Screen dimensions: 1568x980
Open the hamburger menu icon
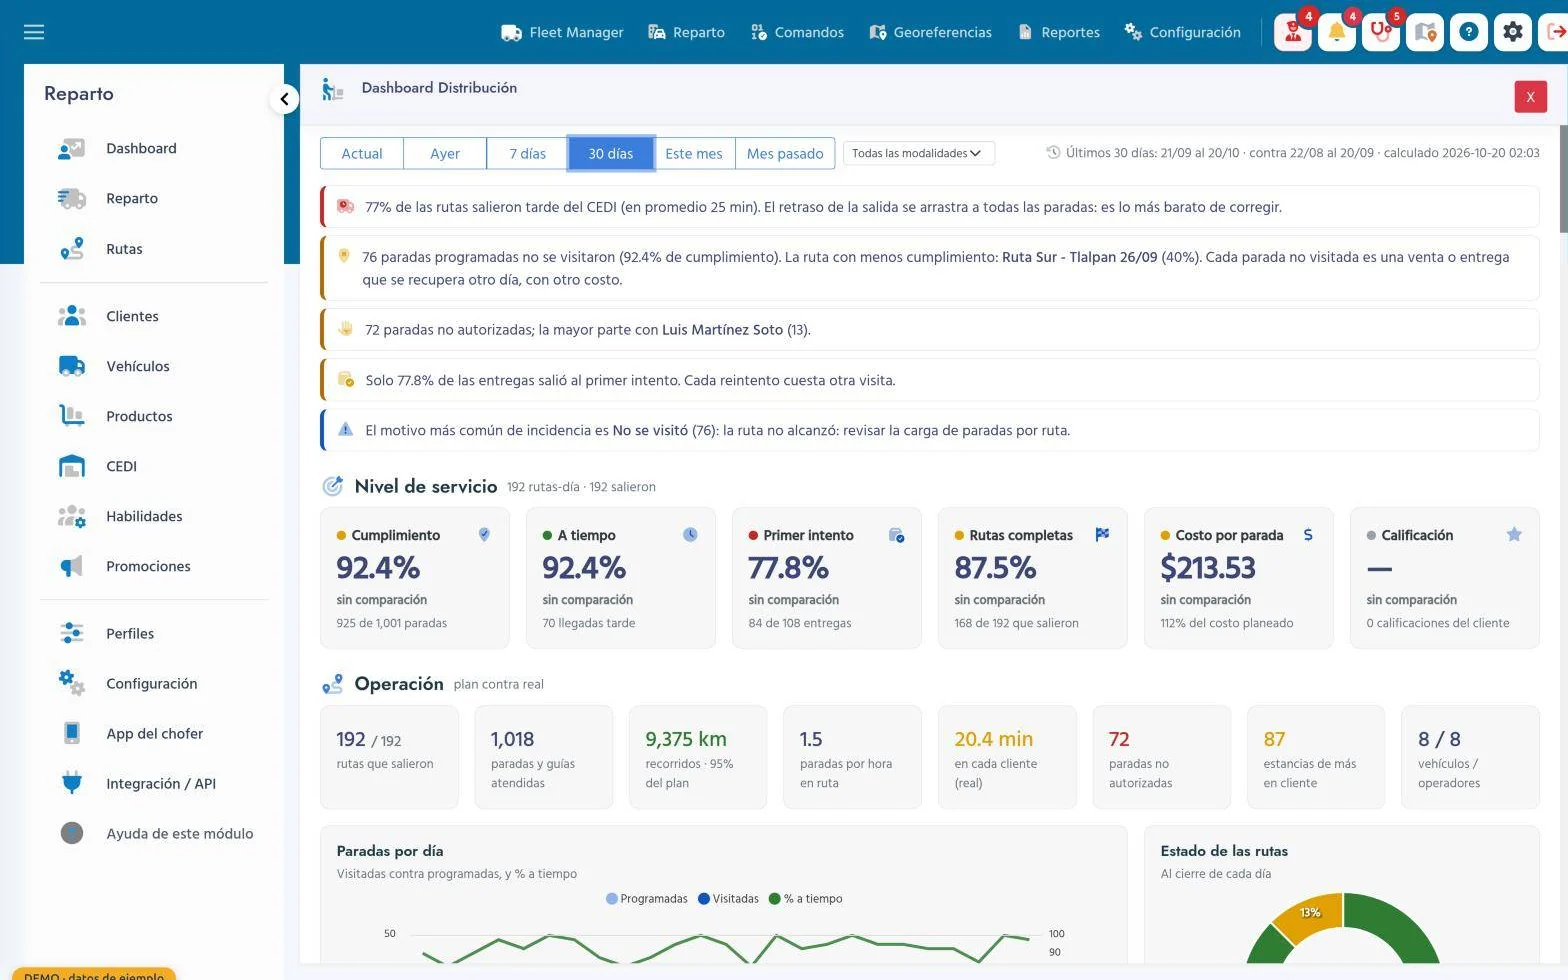pyautogui.click(x=34, y=32)
